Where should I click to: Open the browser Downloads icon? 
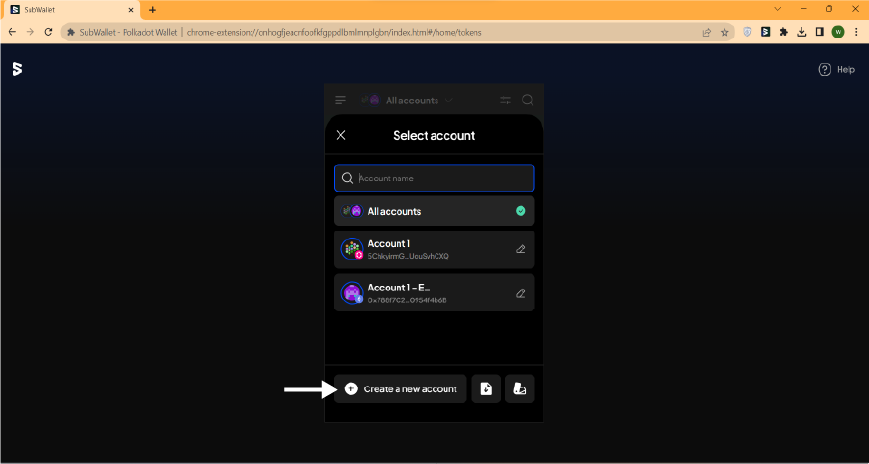tap(801, 32)
